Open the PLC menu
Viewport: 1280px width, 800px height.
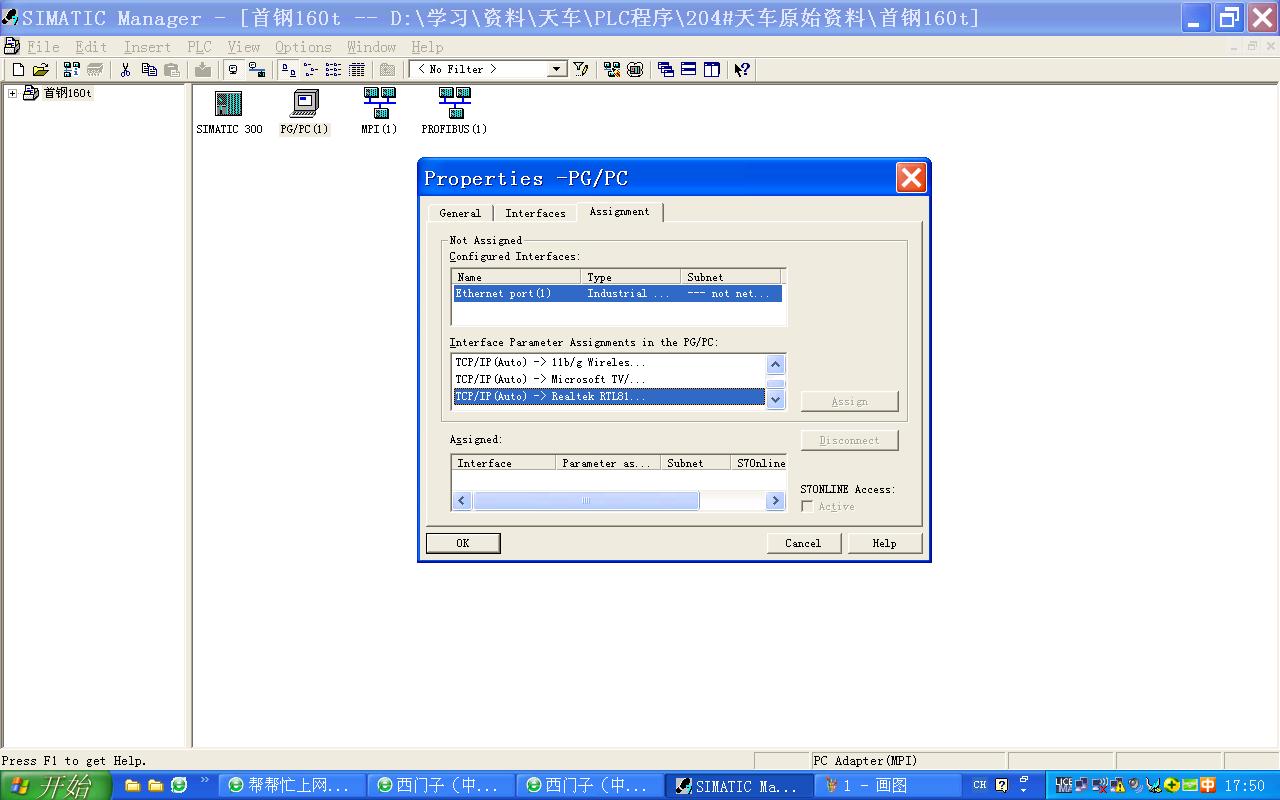[x=199, y=47]
